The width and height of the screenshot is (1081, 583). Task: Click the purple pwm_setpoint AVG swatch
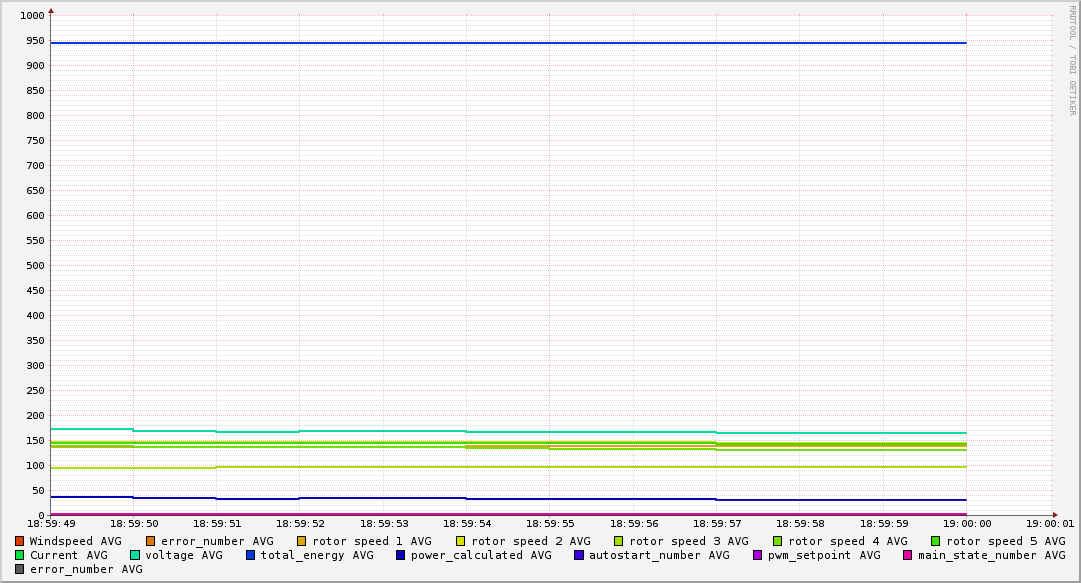(x=757, y=555)
